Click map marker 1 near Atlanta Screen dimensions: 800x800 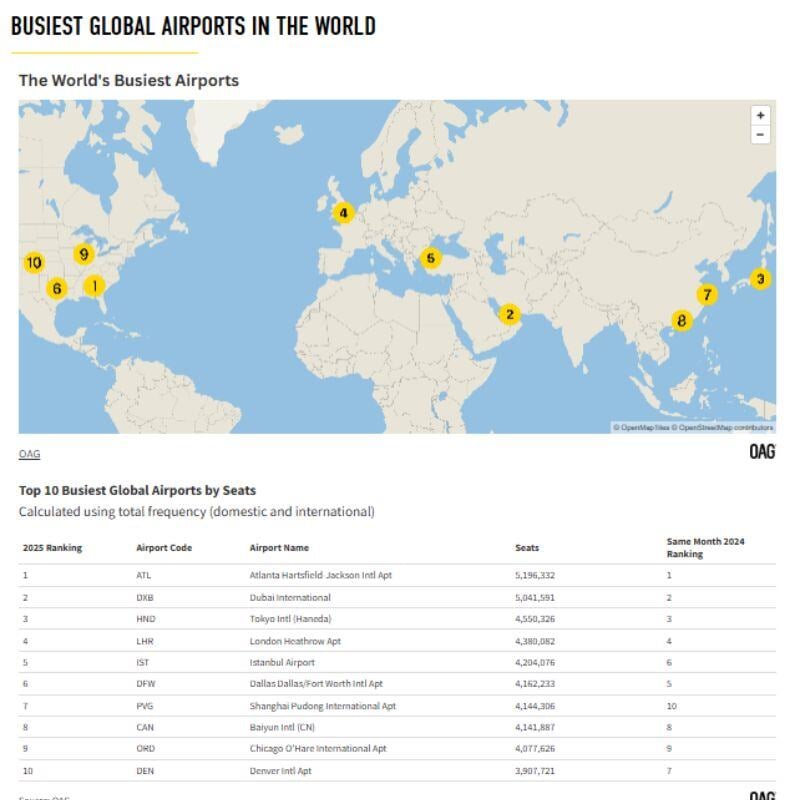click(x=94, y=286)
